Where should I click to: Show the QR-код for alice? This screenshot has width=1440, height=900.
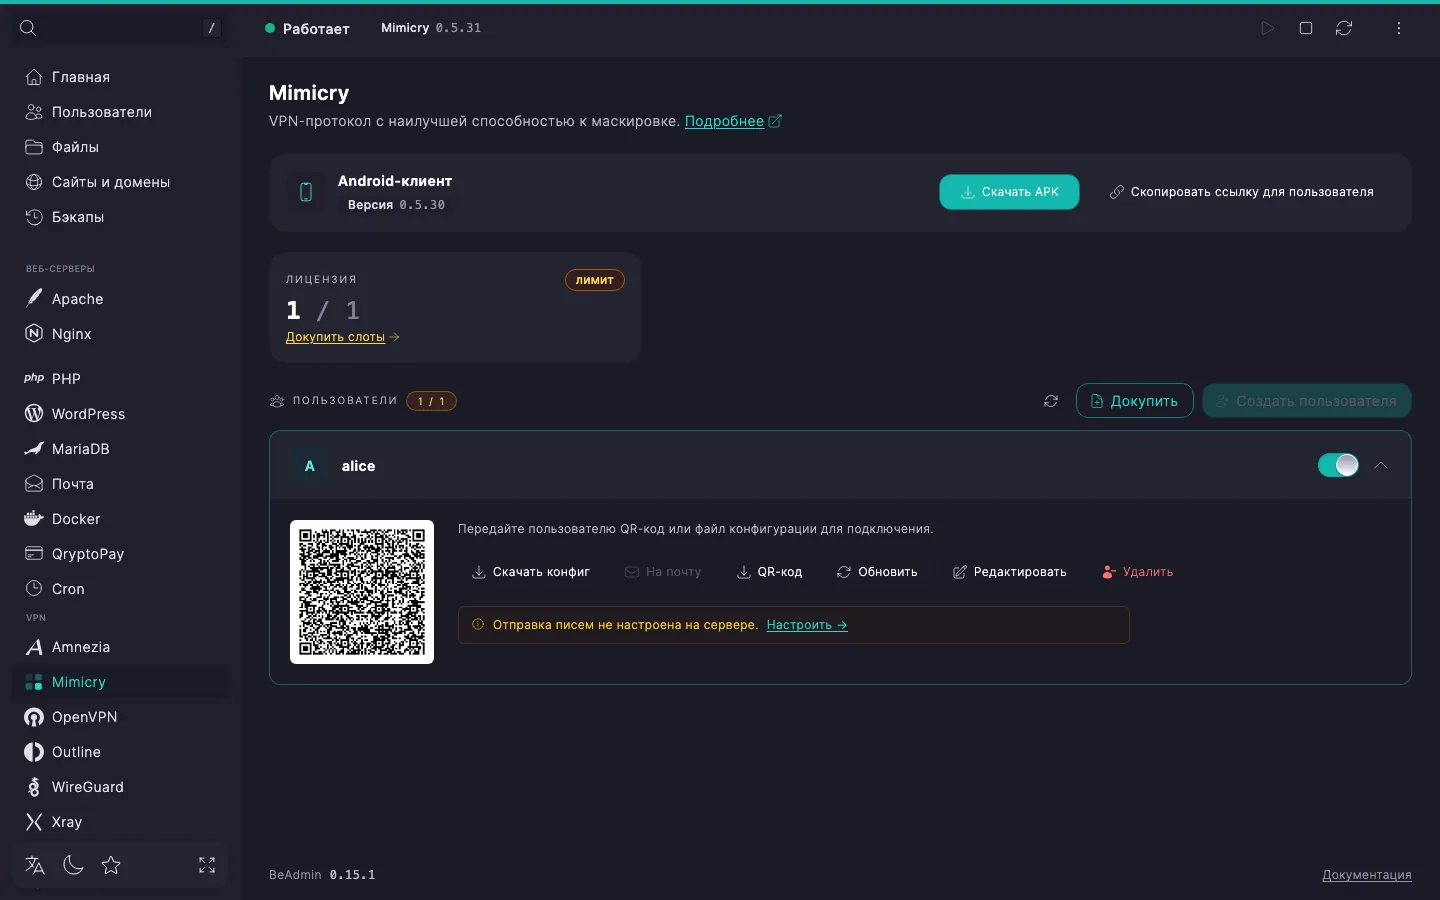(769, 572)
